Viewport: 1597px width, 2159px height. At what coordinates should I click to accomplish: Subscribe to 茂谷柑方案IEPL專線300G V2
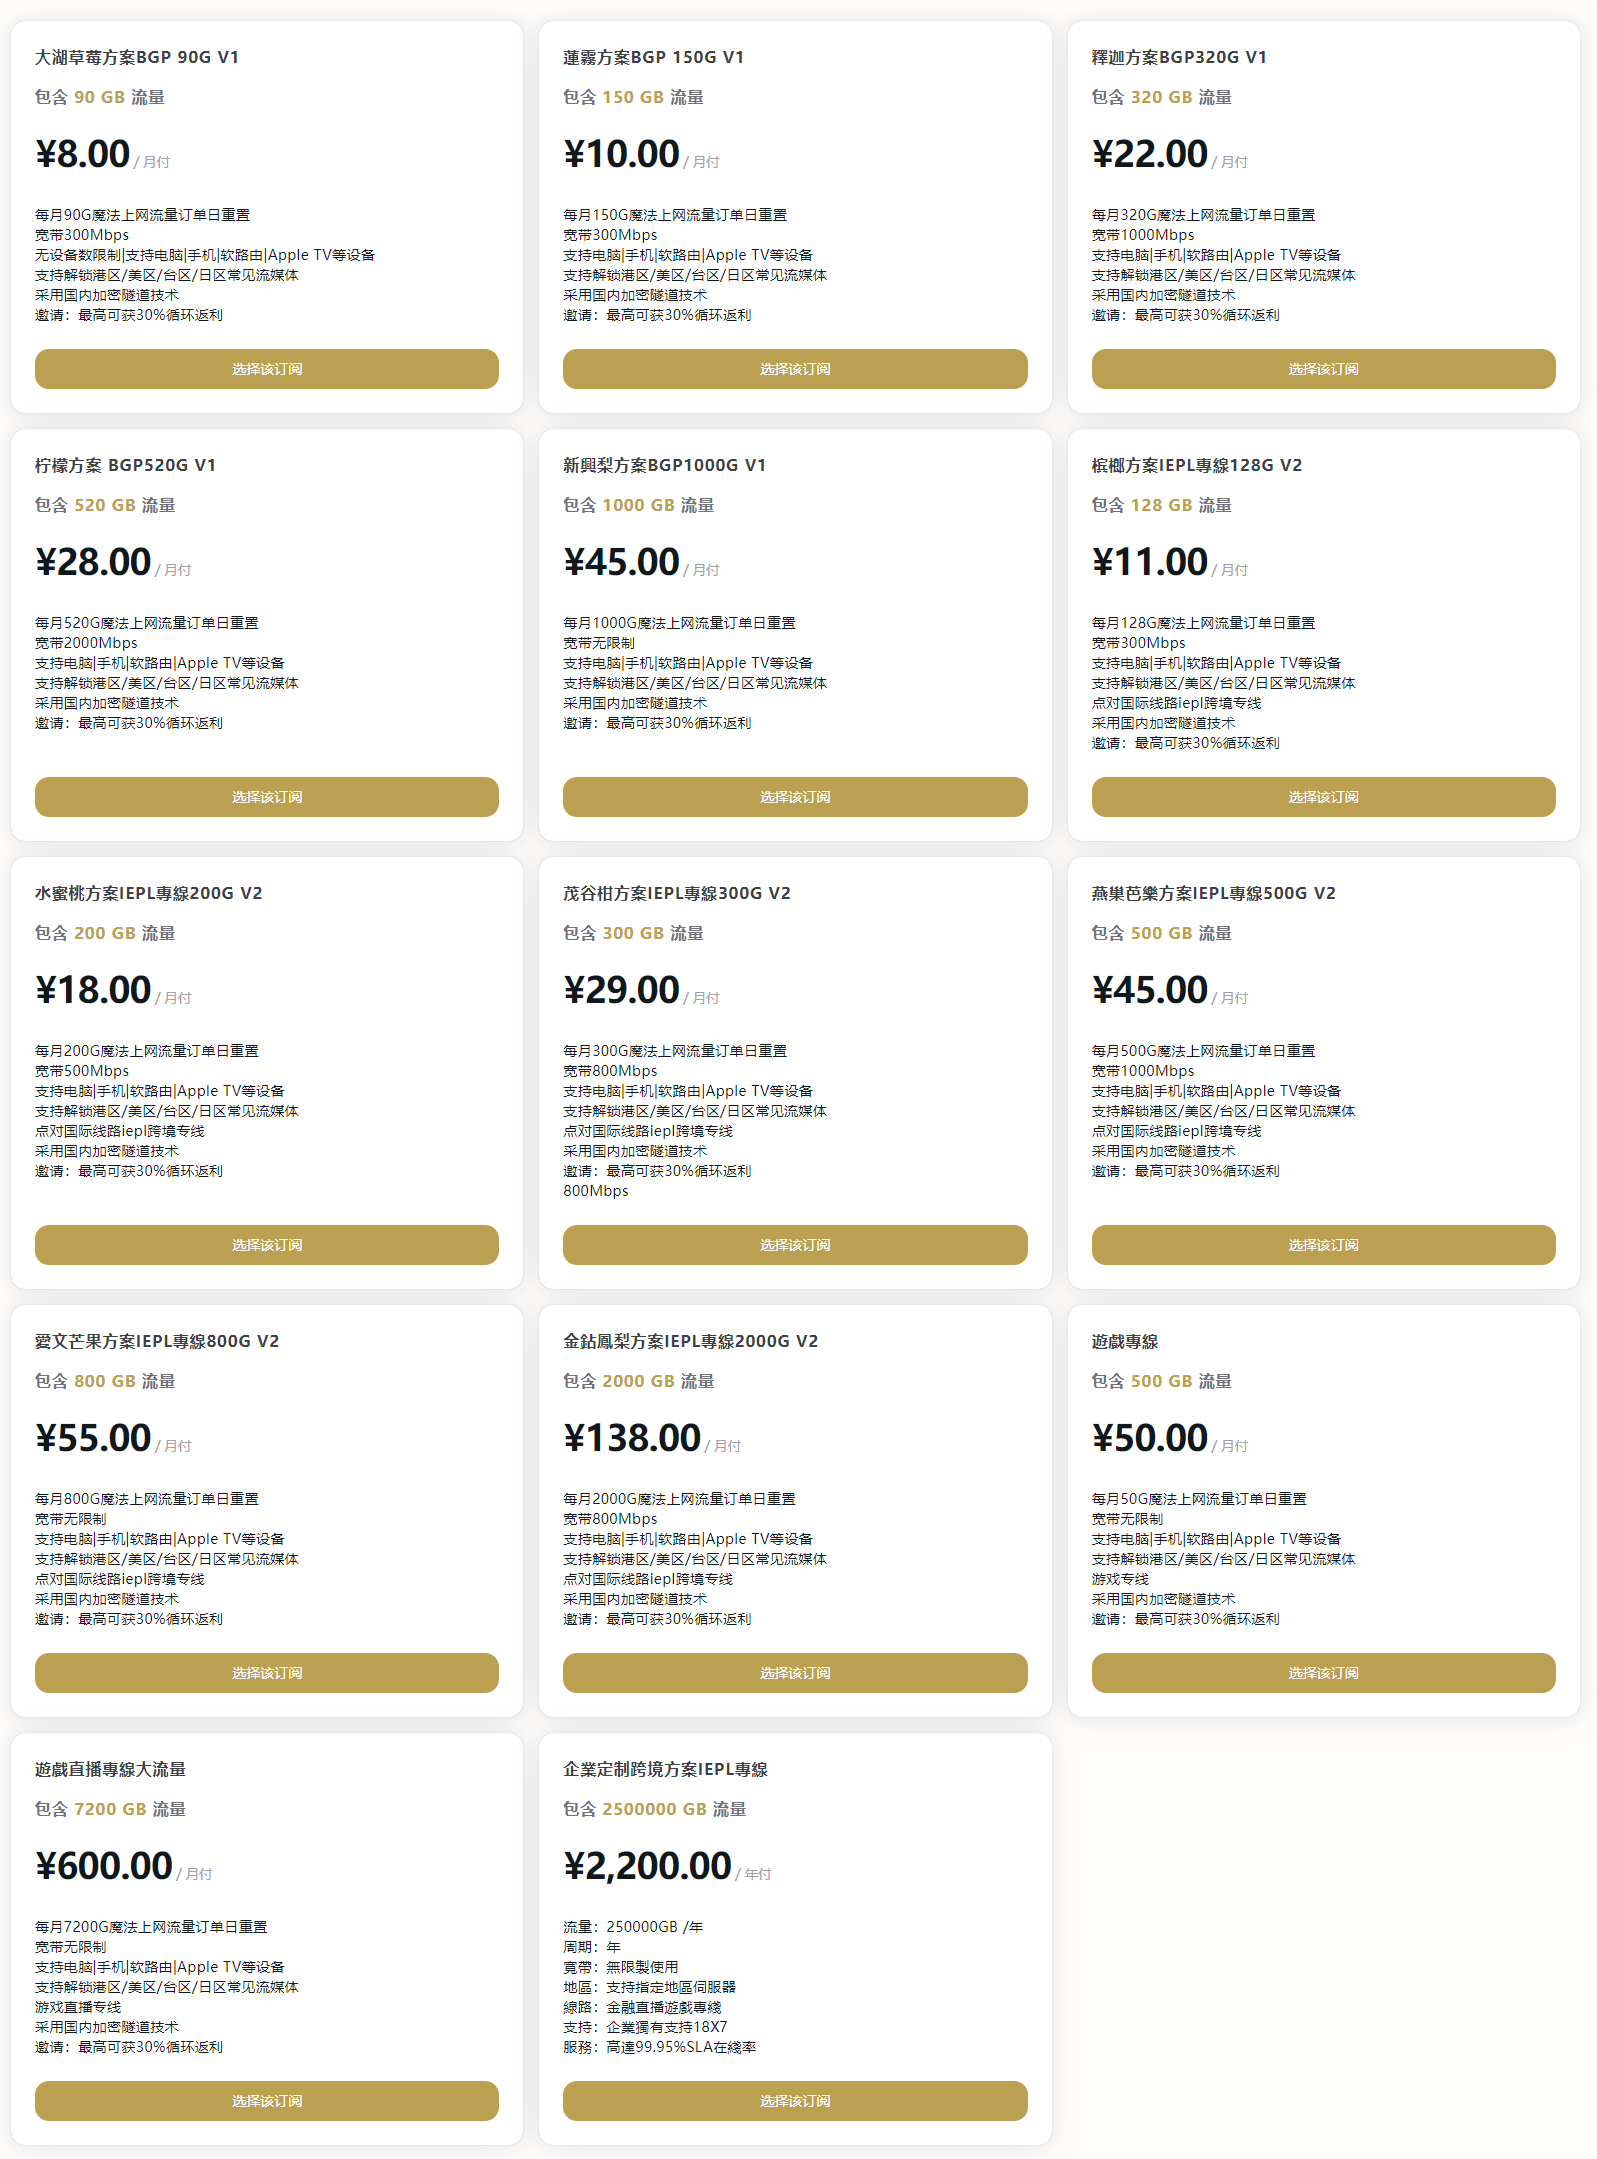point(795,1245)
